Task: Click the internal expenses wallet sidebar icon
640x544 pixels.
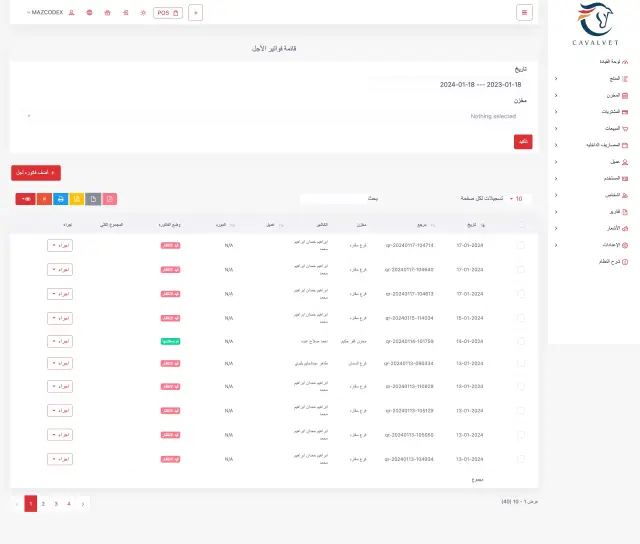Action: (625, 145)
